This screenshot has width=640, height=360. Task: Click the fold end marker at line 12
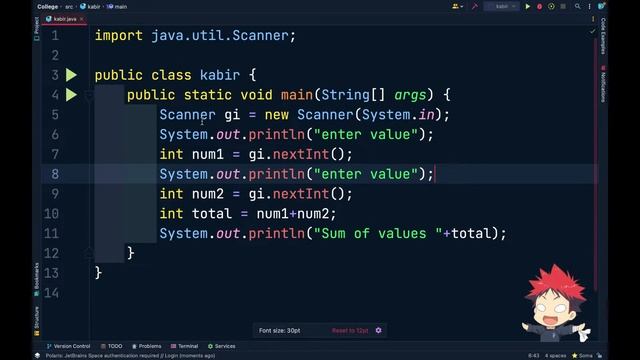point(89,253)
